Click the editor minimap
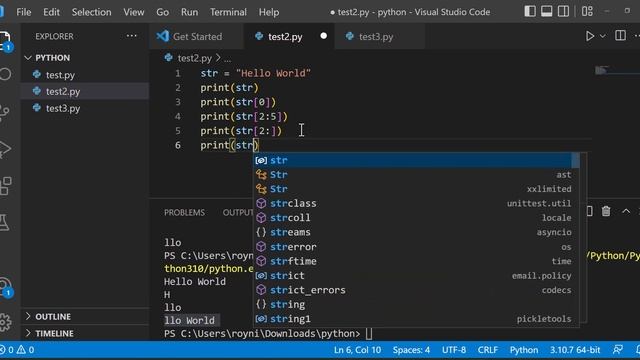Image resolution: width=640 pixels, height=360 pixels. pos(616,71)
